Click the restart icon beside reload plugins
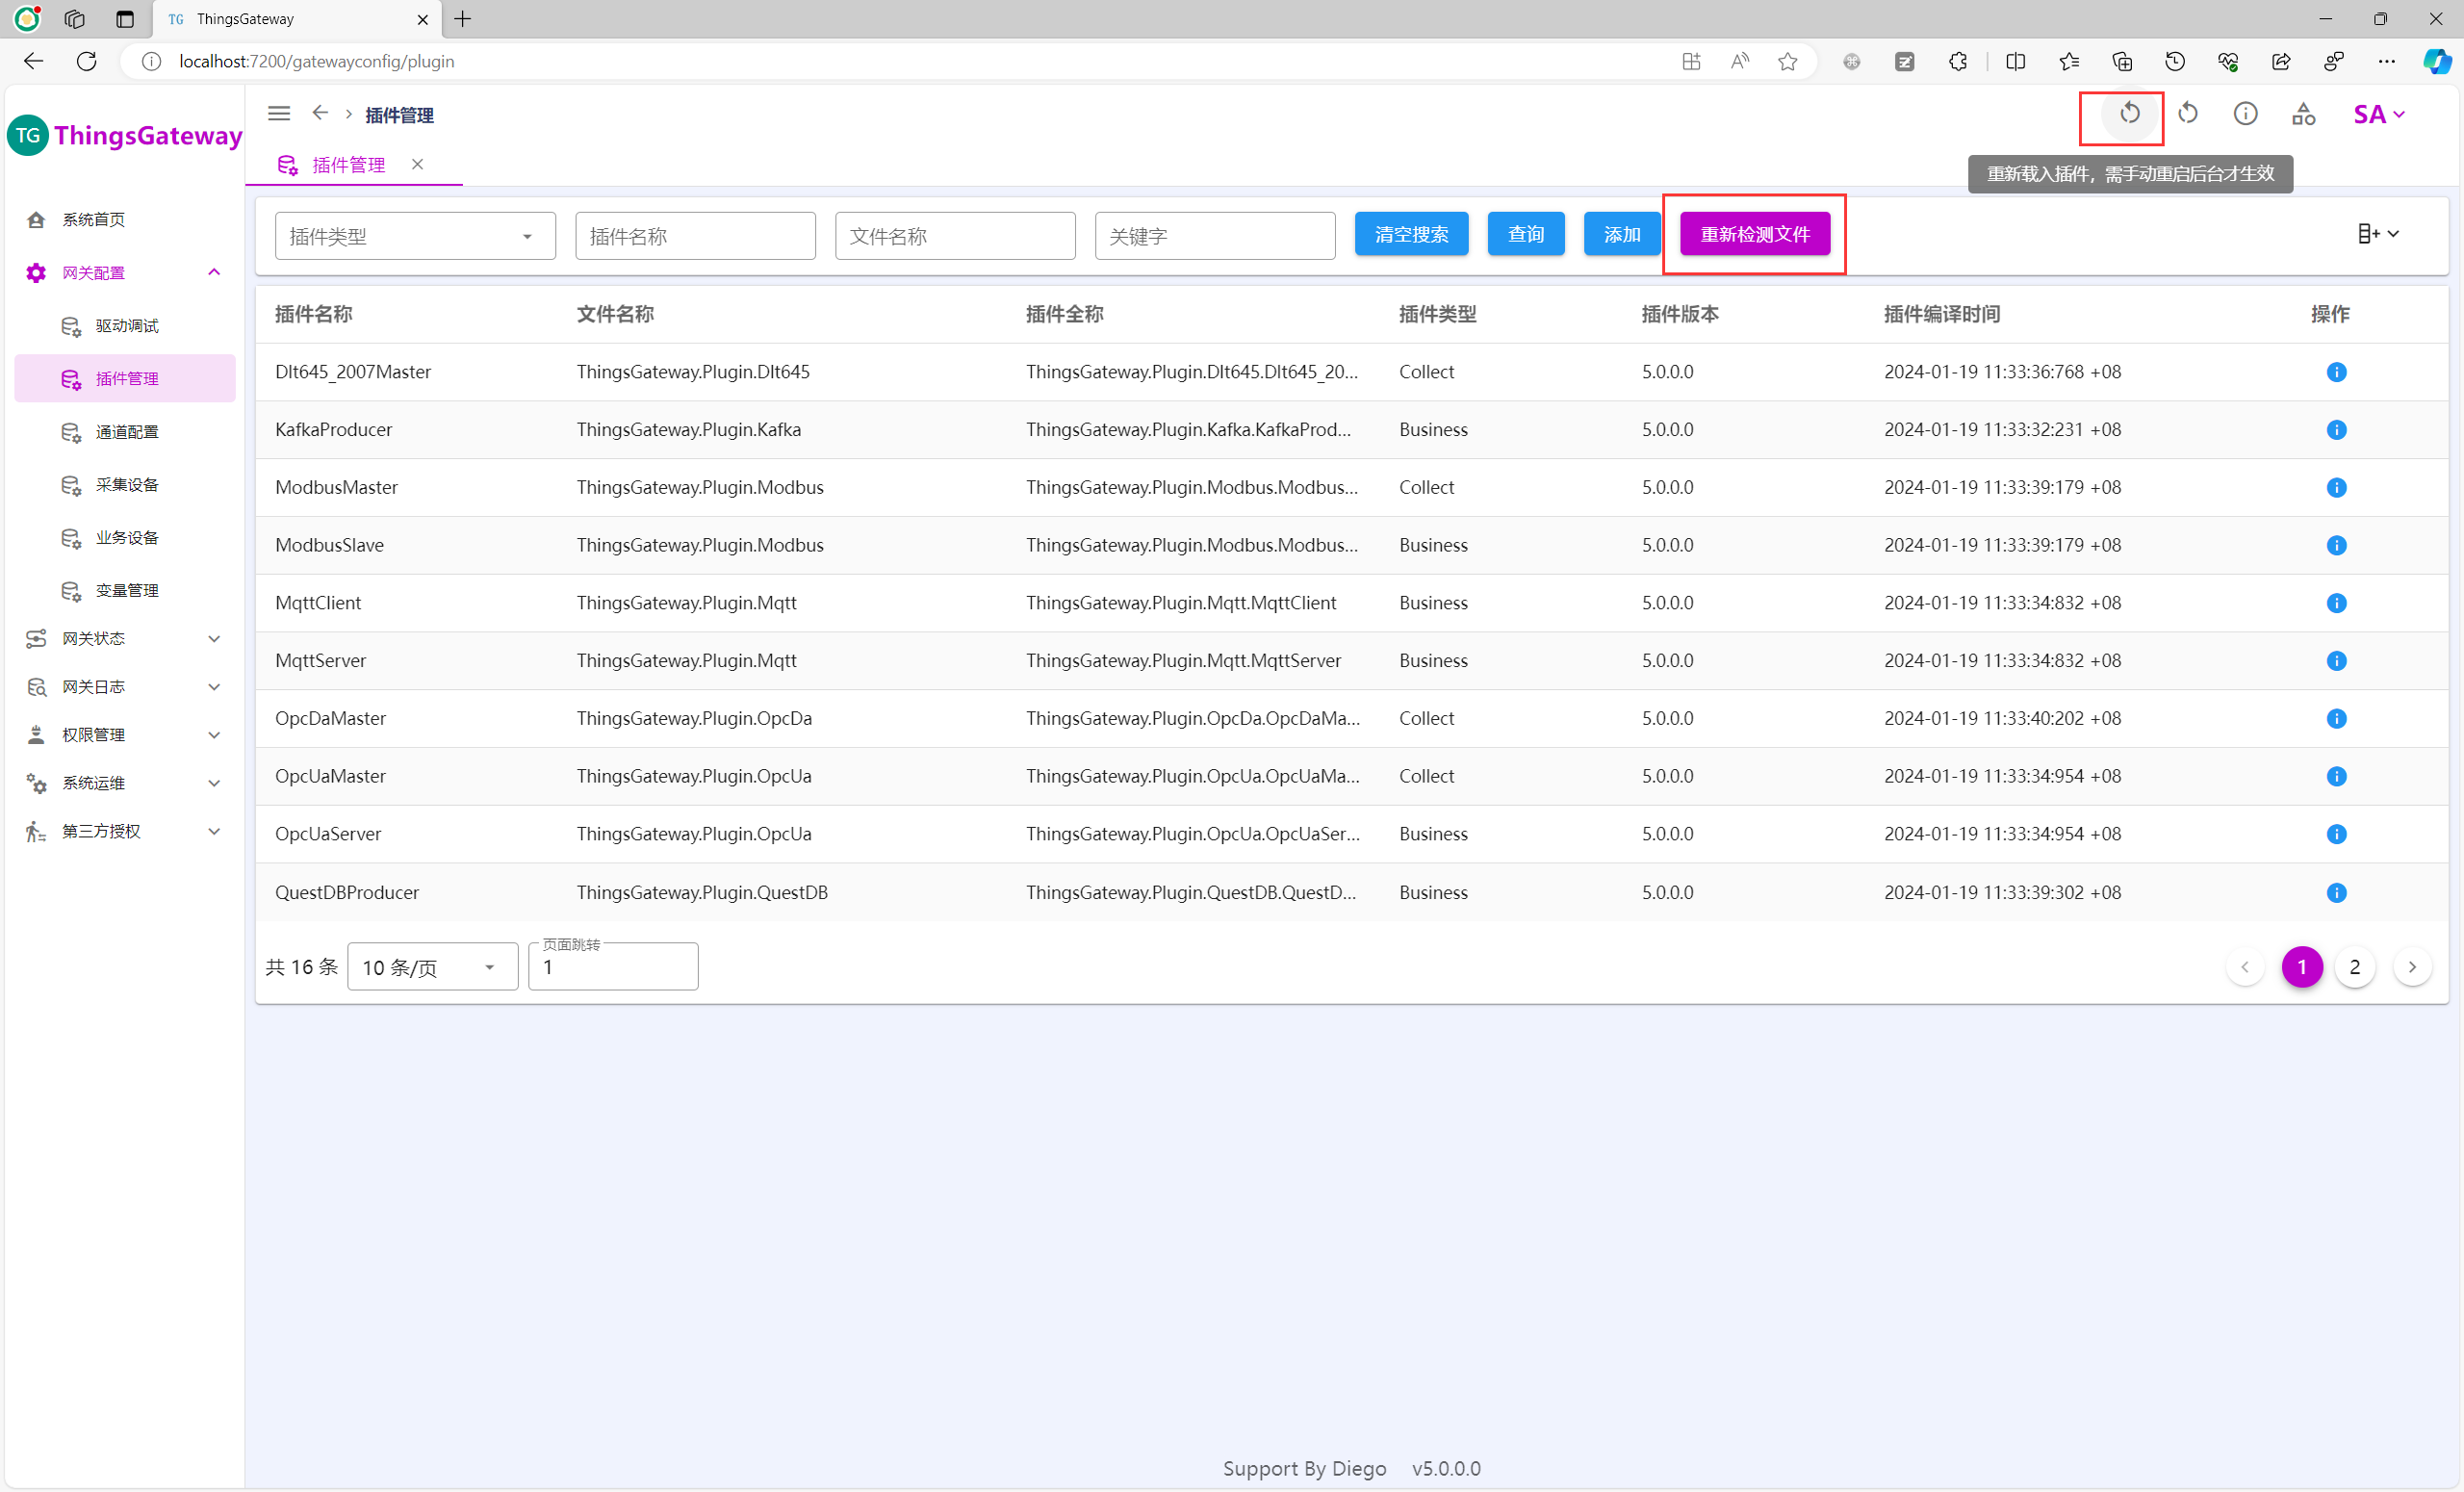 coord(2187,114)
